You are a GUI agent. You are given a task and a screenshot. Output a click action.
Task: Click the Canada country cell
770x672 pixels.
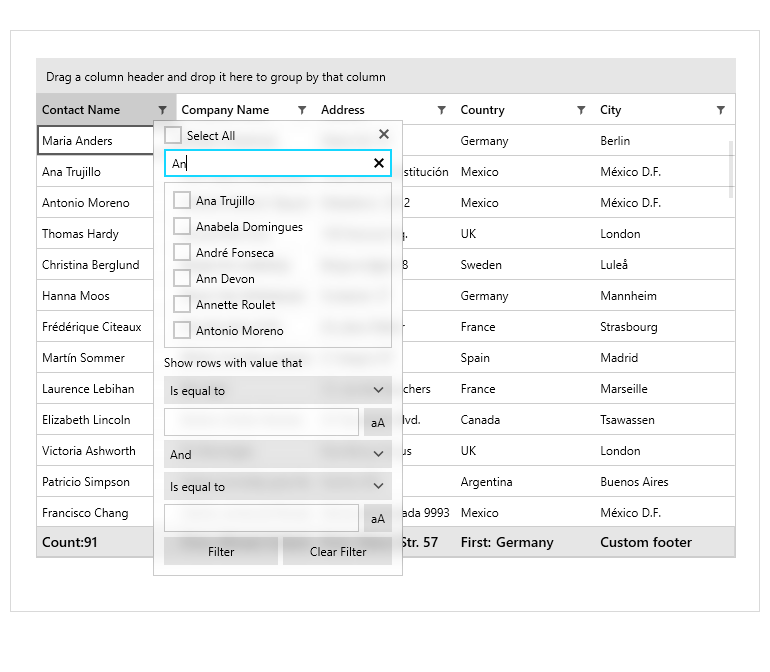pos(525,419)
